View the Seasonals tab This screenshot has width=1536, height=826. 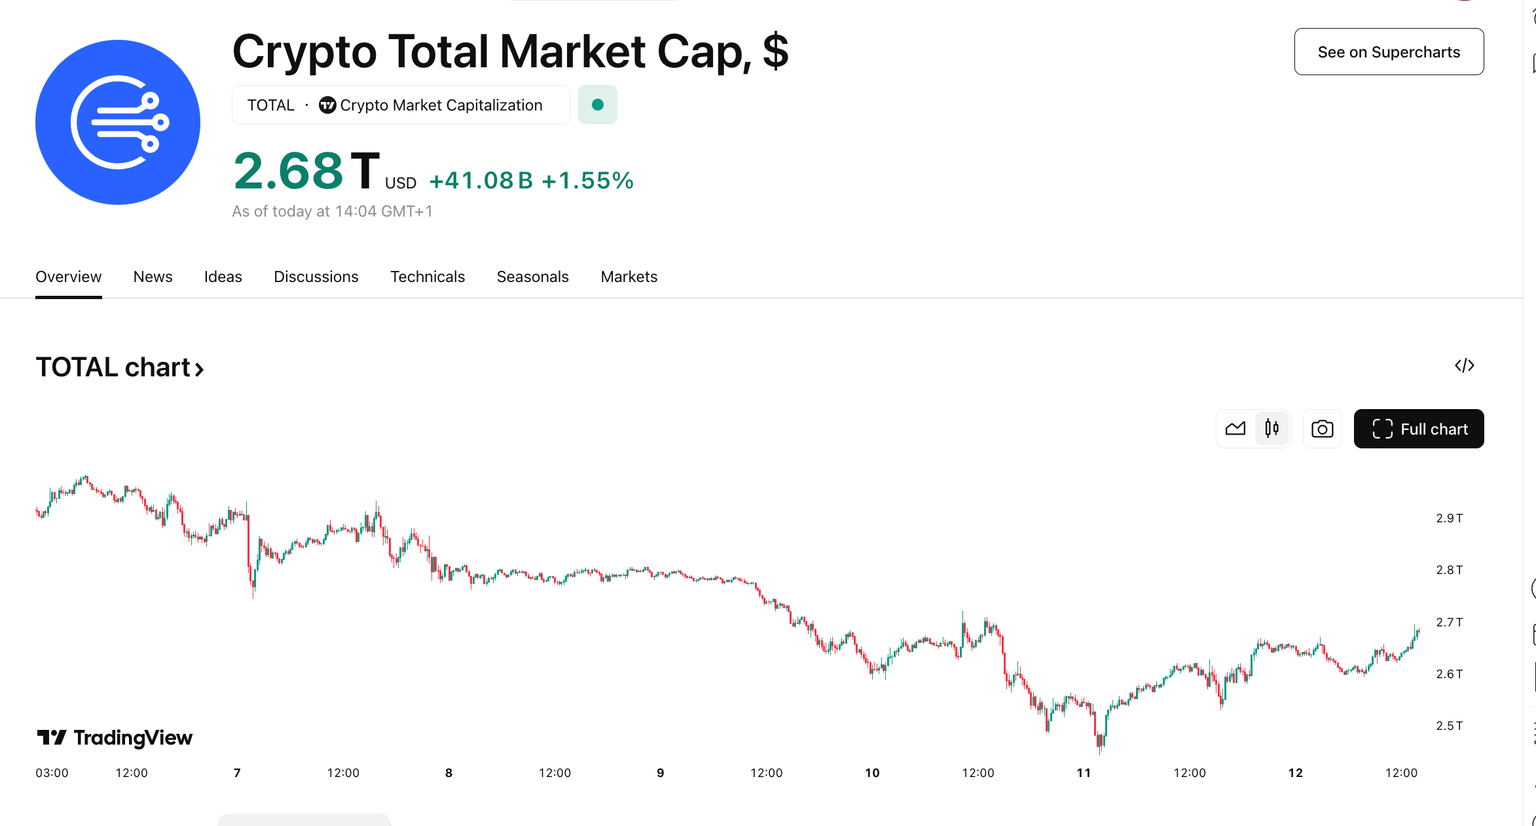coord(532,277)
